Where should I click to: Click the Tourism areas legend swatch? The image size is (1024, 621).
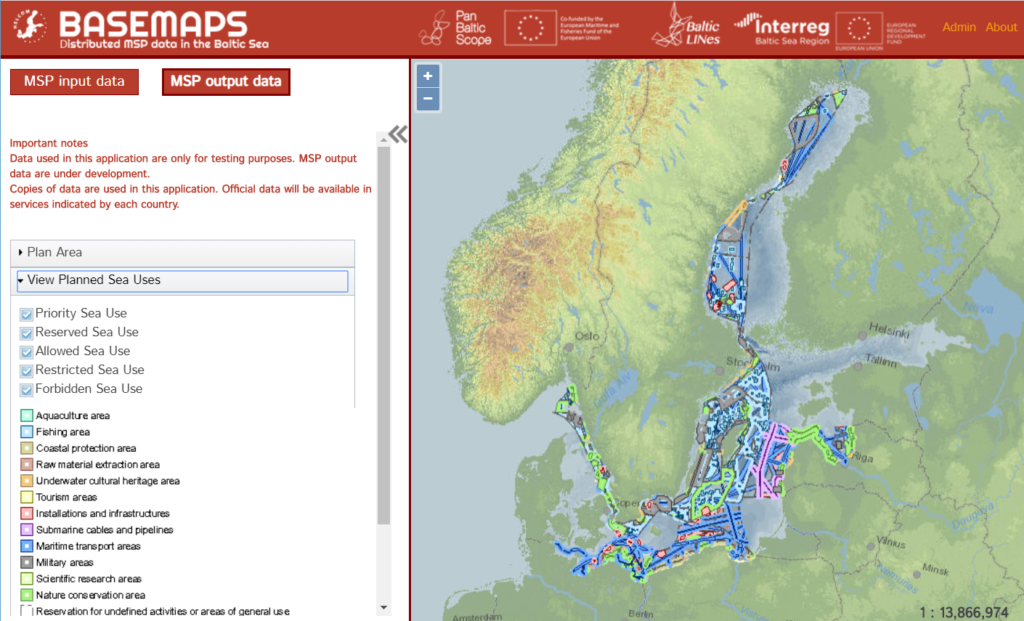[26, 497]
